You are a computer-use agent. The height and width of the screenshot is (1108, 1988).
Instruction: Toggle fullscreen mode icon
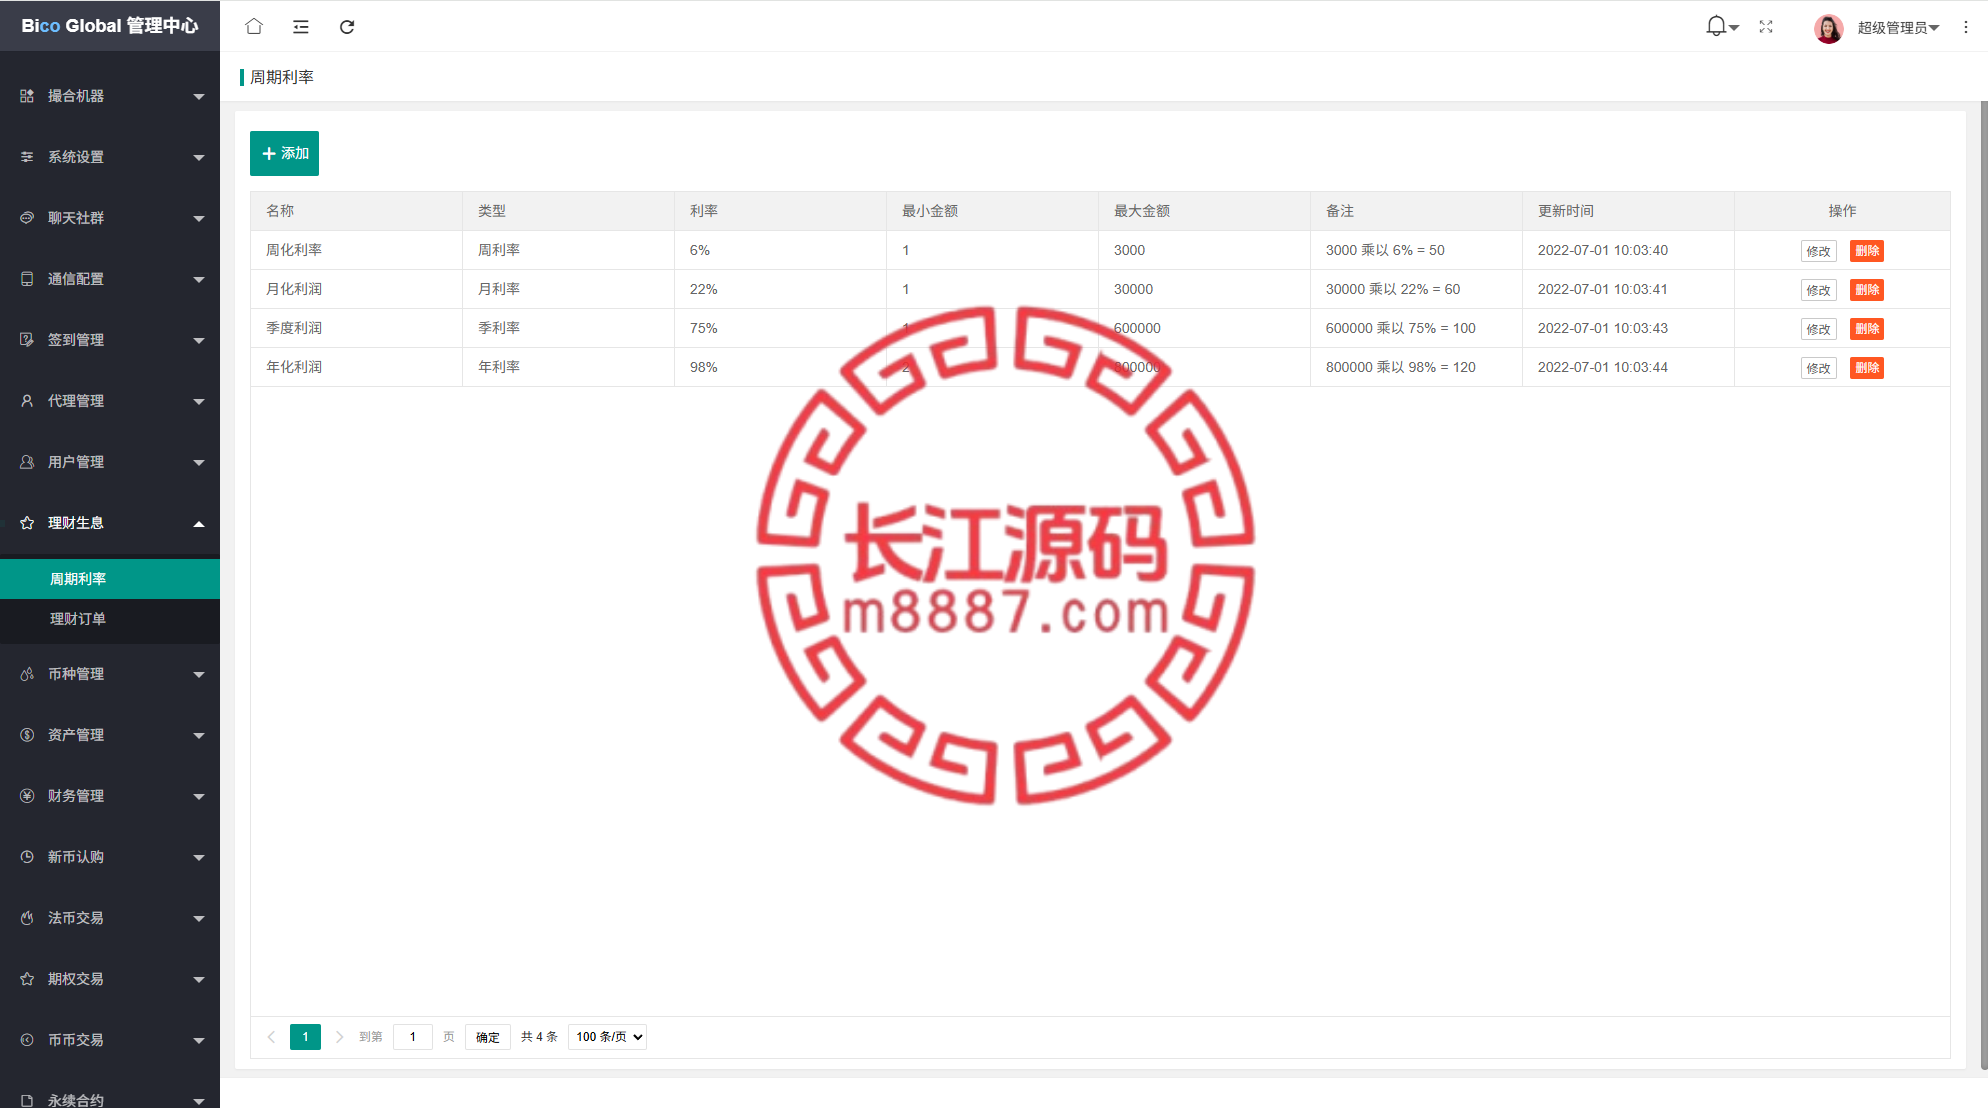point(1766,27)
